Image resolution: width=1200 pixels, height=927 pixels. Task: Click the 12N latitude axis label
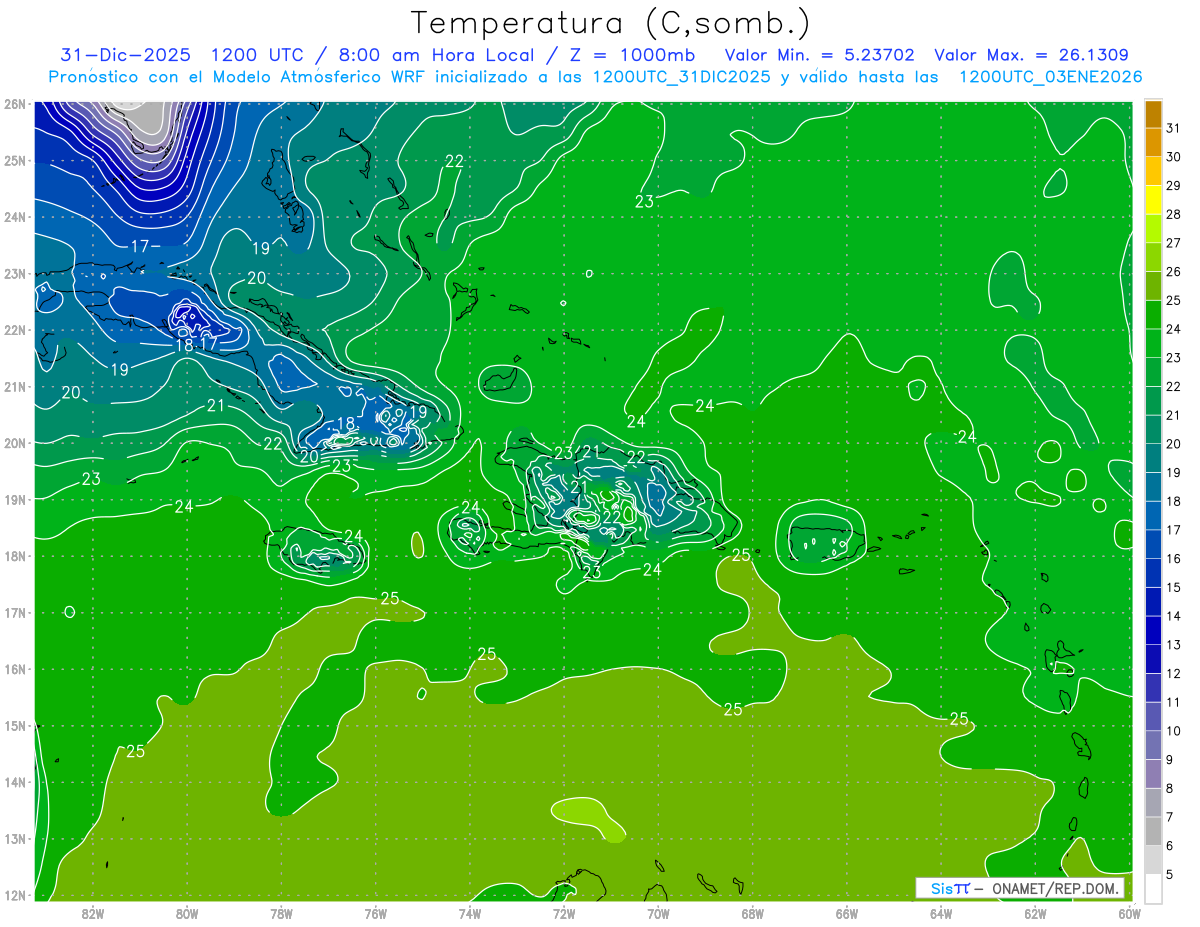point(14,895)
